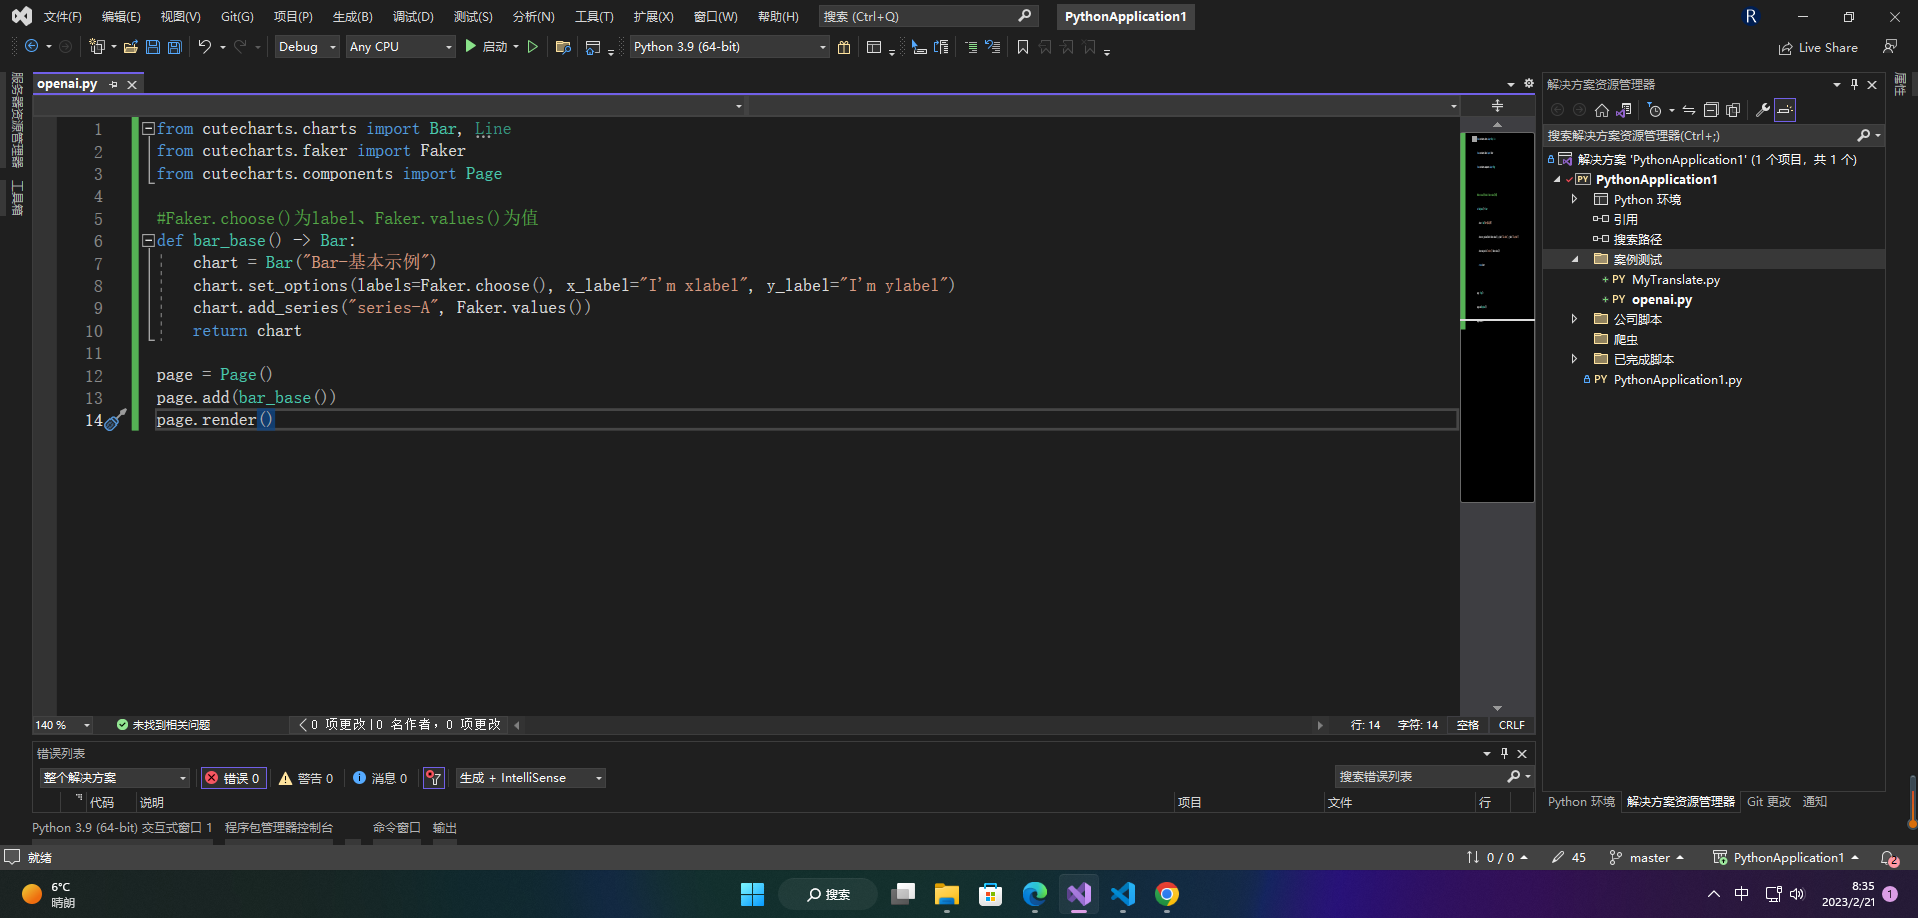Toggle the Messages 0 filter button

380,778
